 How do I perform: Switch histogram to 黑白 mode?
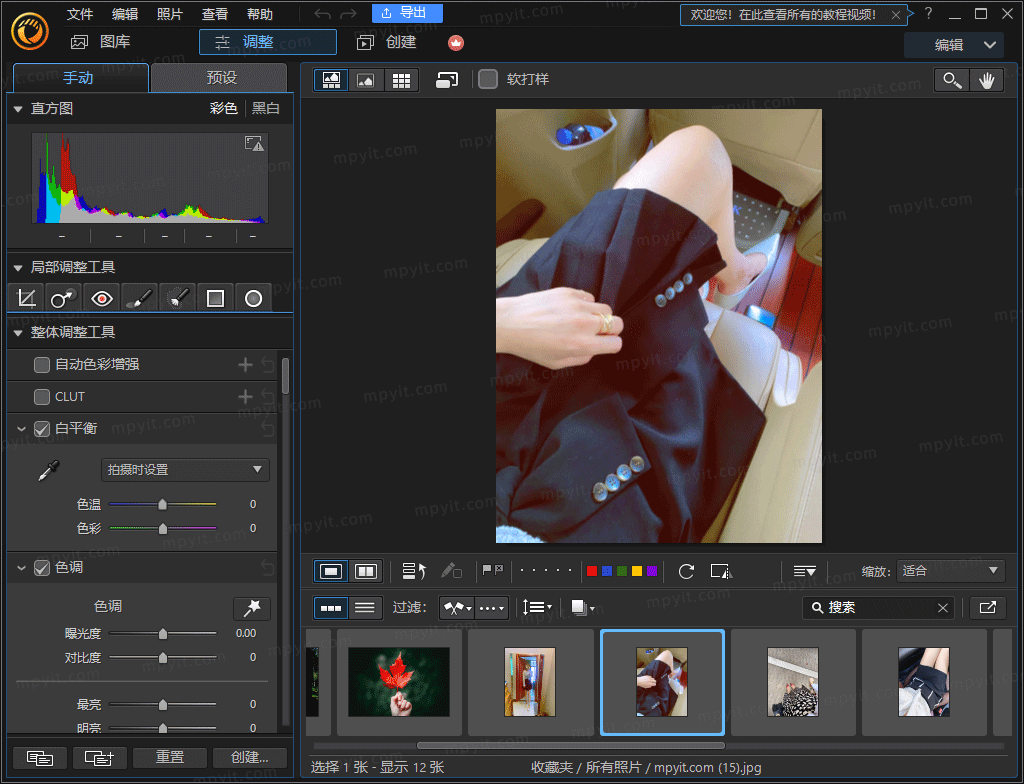click(x=266, y=108)
